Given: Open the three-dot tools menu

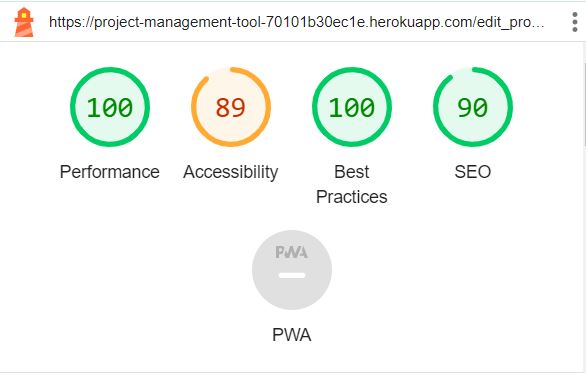Looking at the screenshot, I should (x=575, y=22).
